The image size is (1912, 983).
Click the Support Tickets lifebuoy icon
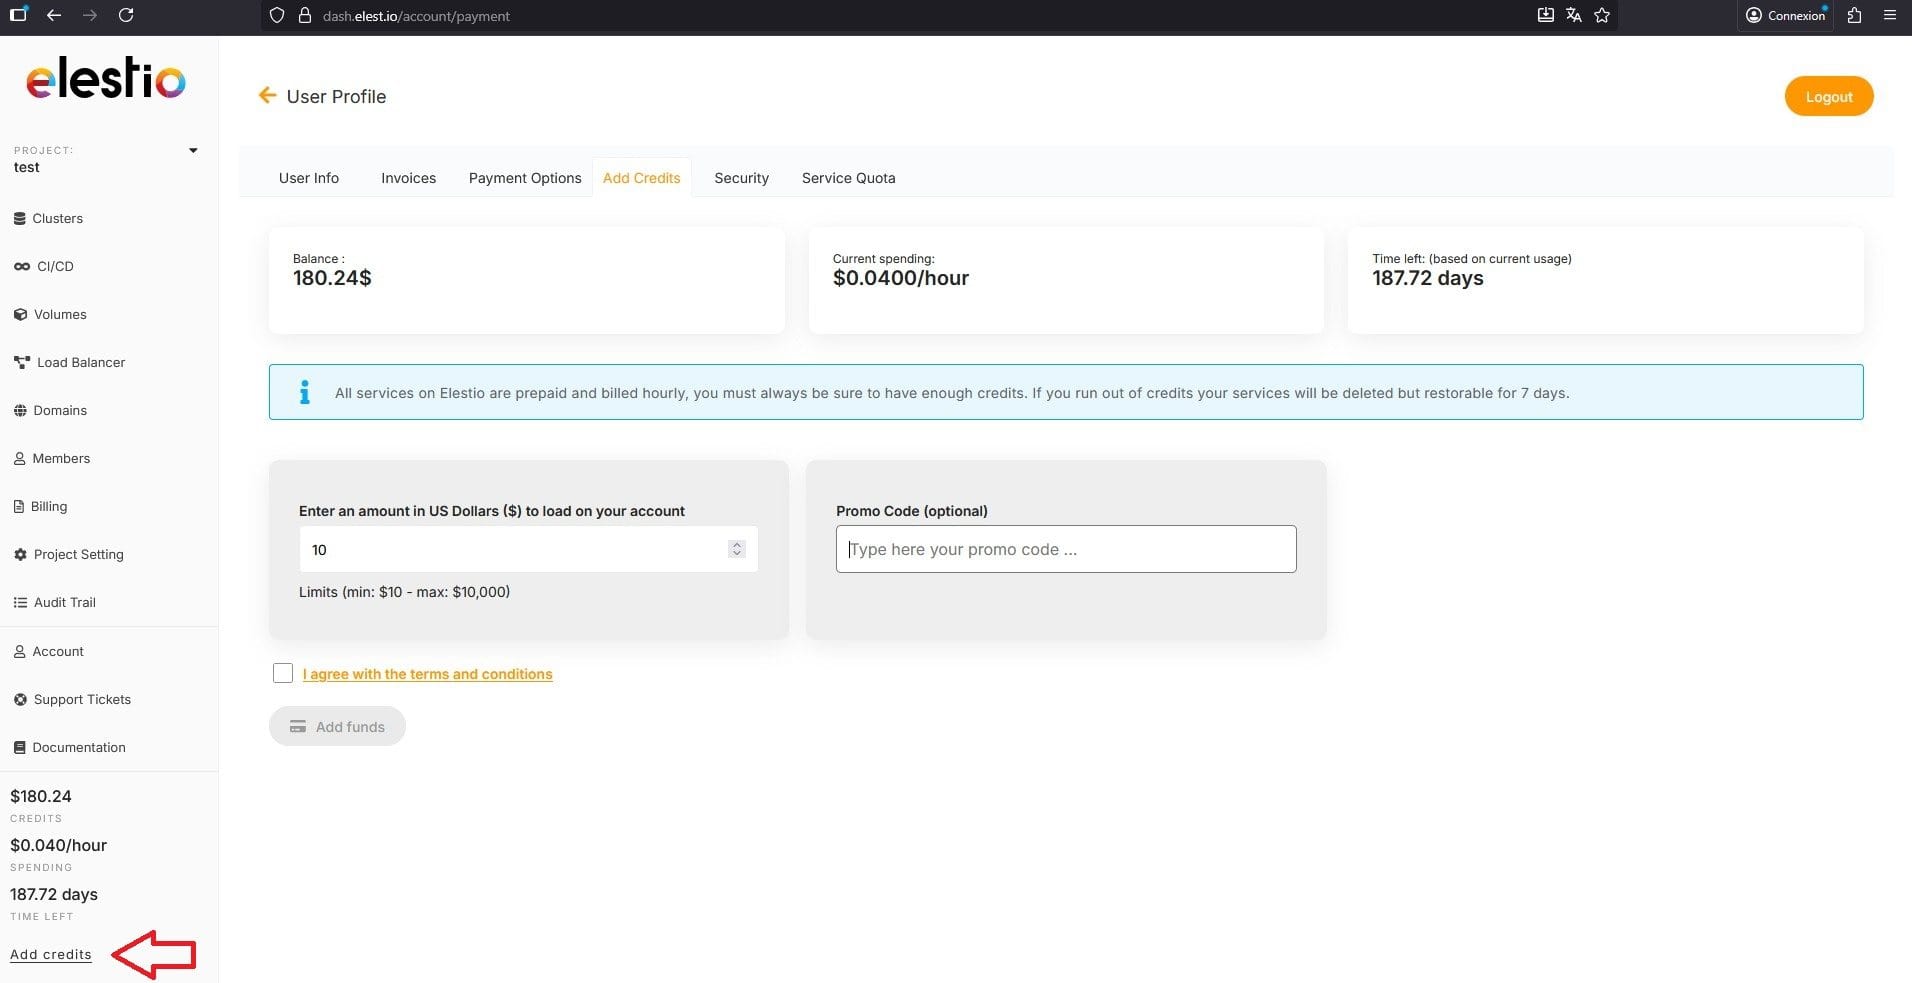pos(20,699)
